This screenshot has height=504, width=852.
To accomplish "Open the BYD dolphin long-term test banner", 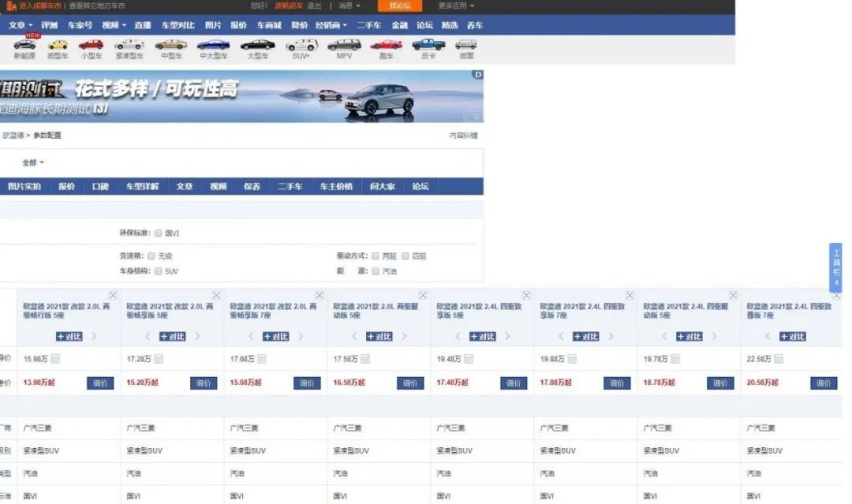I will pos(242,96).
